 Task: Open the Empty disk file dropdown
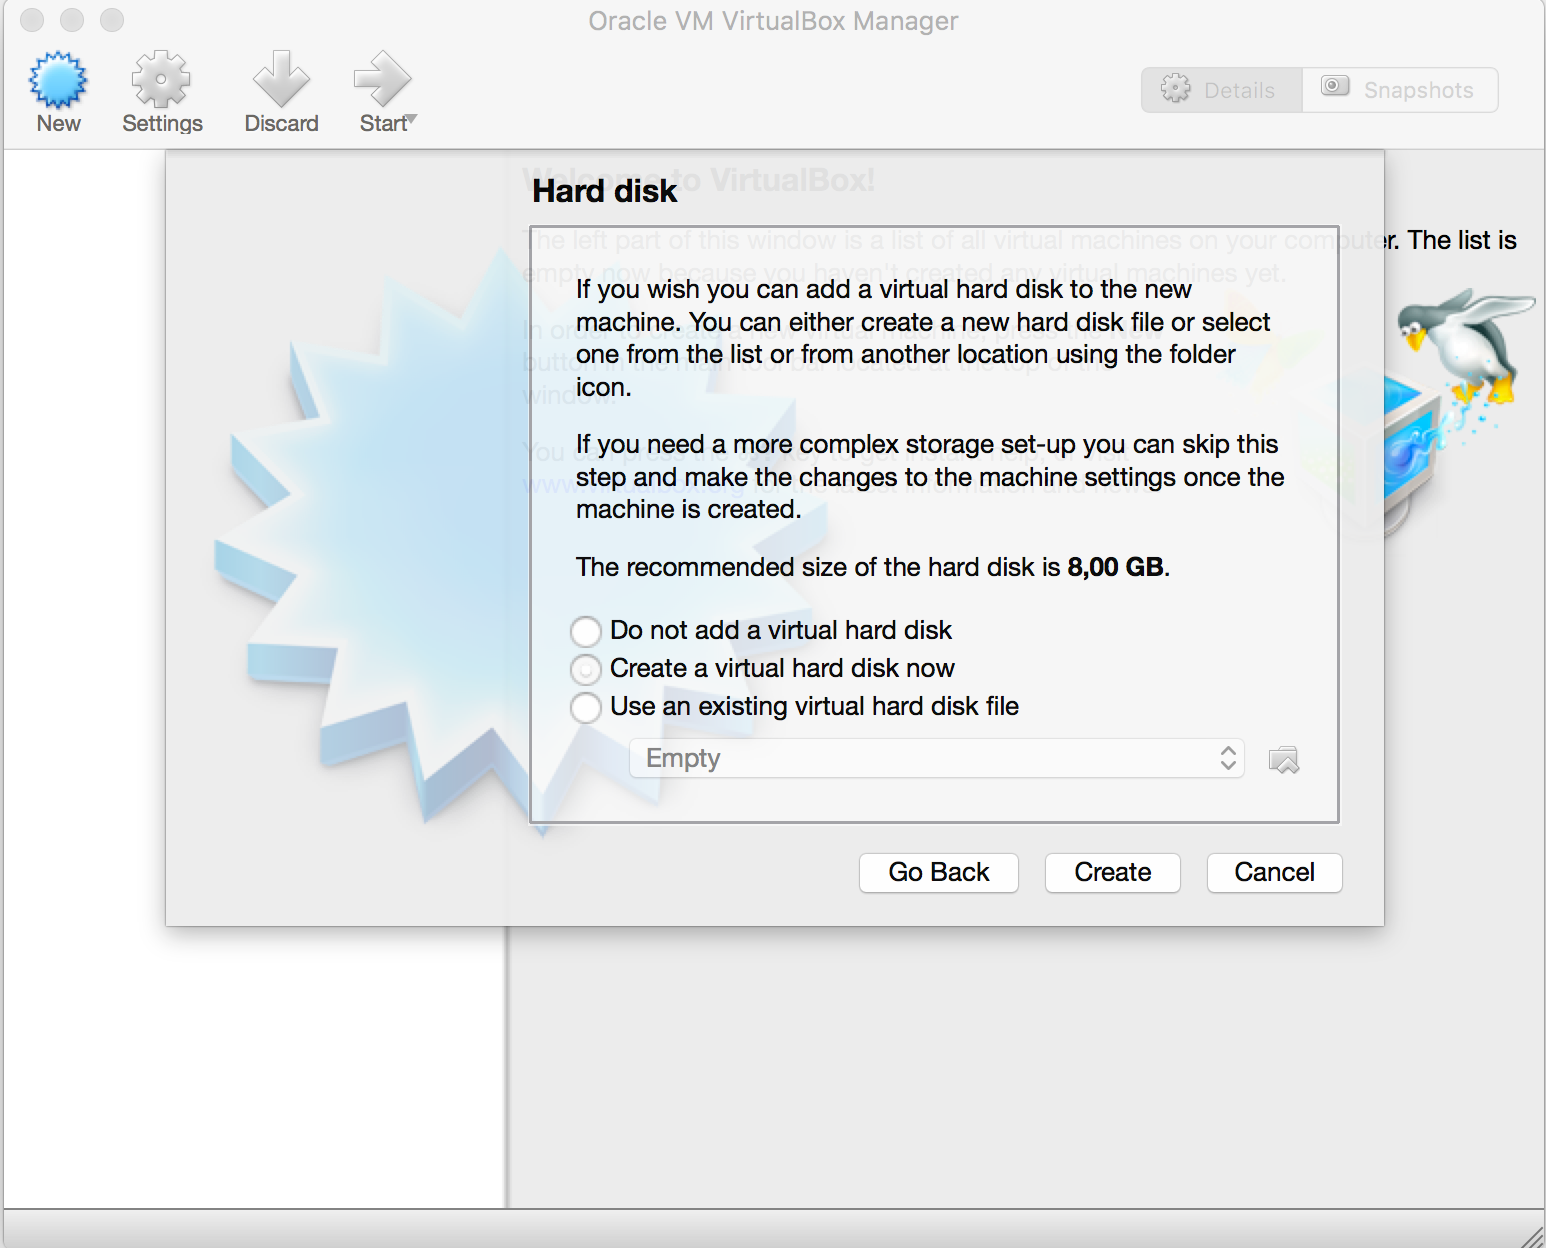(x=936, y=758)
